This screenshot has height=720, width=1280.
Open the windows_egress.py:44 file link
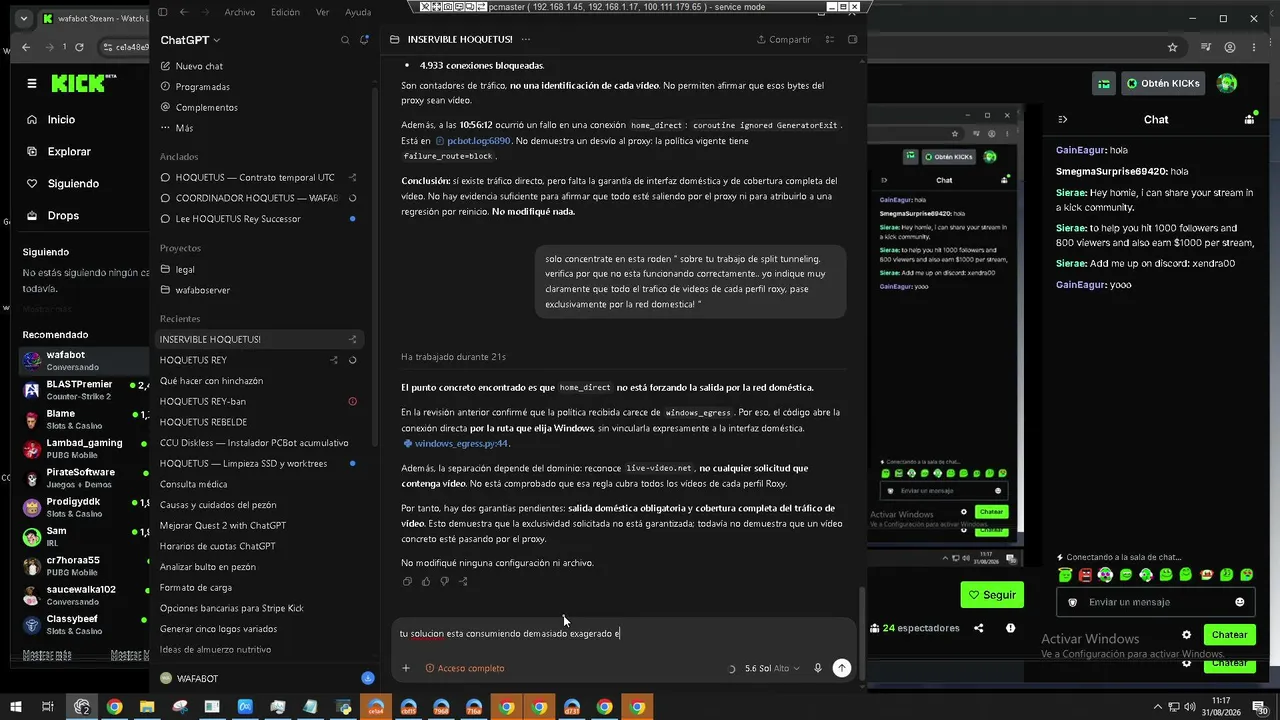[x=456, y=444]
